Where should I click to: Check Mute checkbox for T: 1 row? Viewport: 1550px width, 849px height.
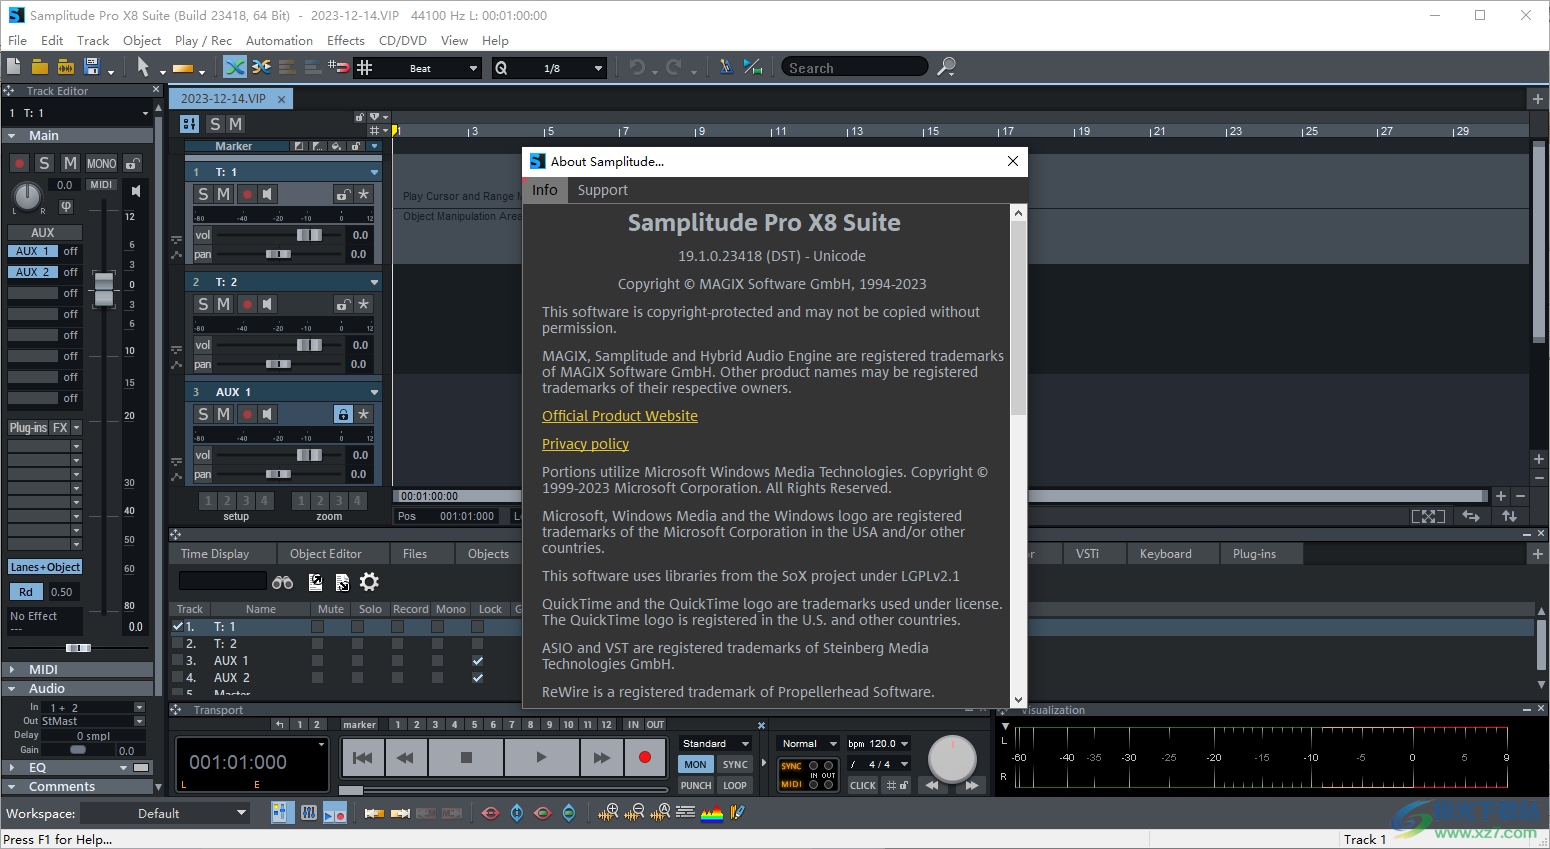317,627
